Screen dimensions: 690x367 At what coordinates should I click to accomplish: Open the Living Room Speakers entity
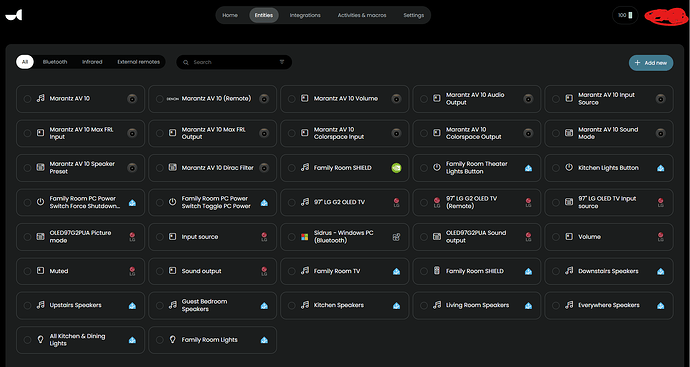click(x=477, y=305)
